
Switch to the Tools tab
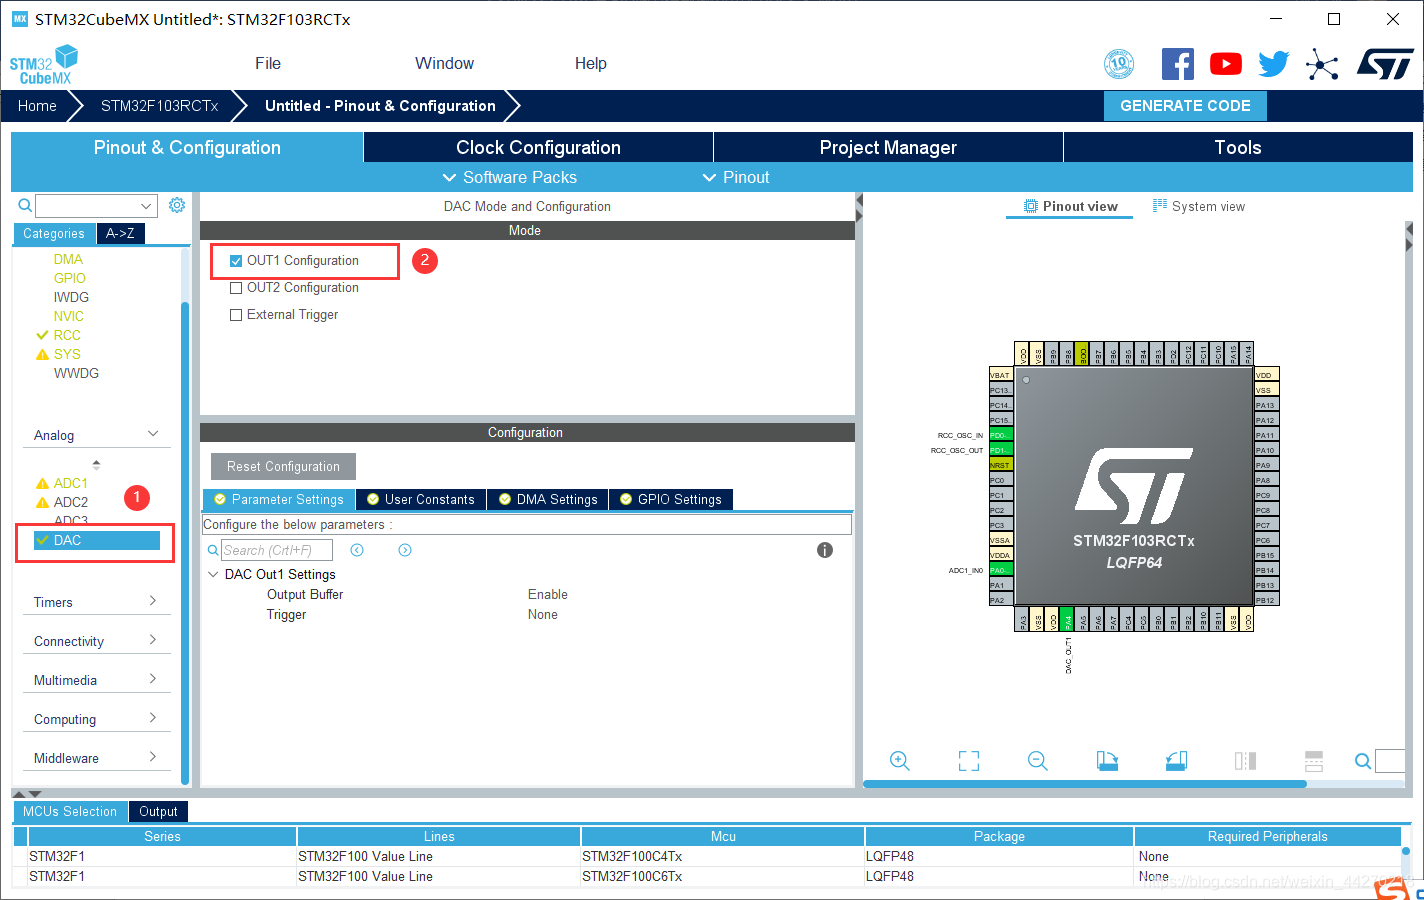point(1238,147)
